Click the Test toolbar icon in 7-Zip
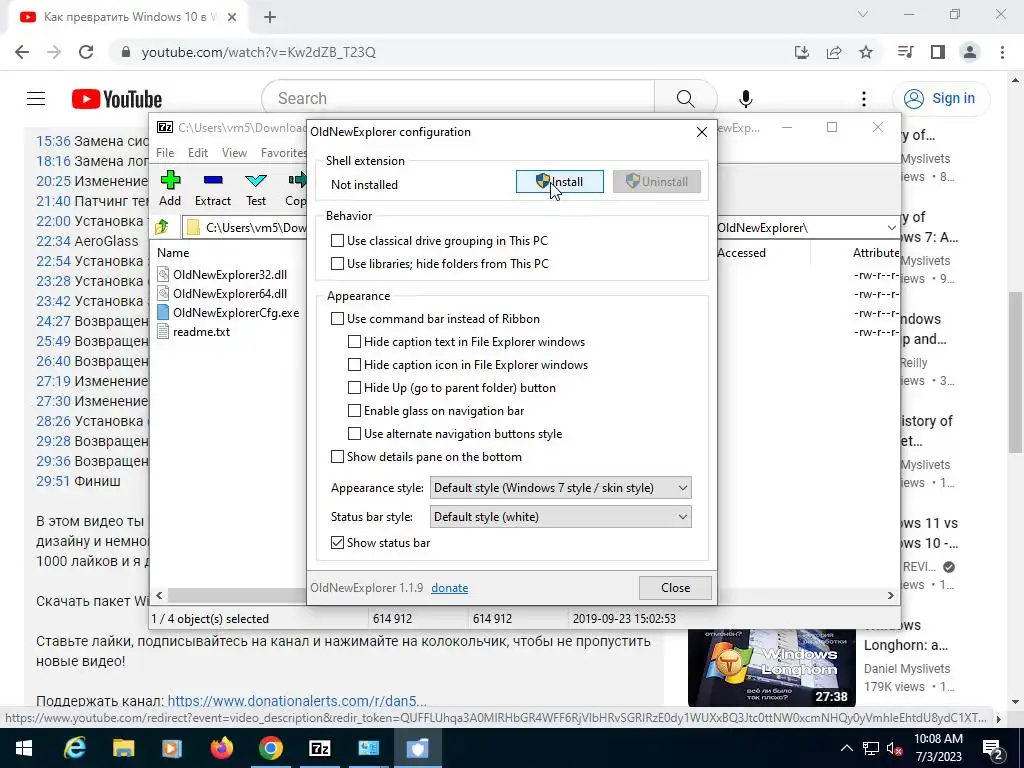 click(x=256, y=188)
